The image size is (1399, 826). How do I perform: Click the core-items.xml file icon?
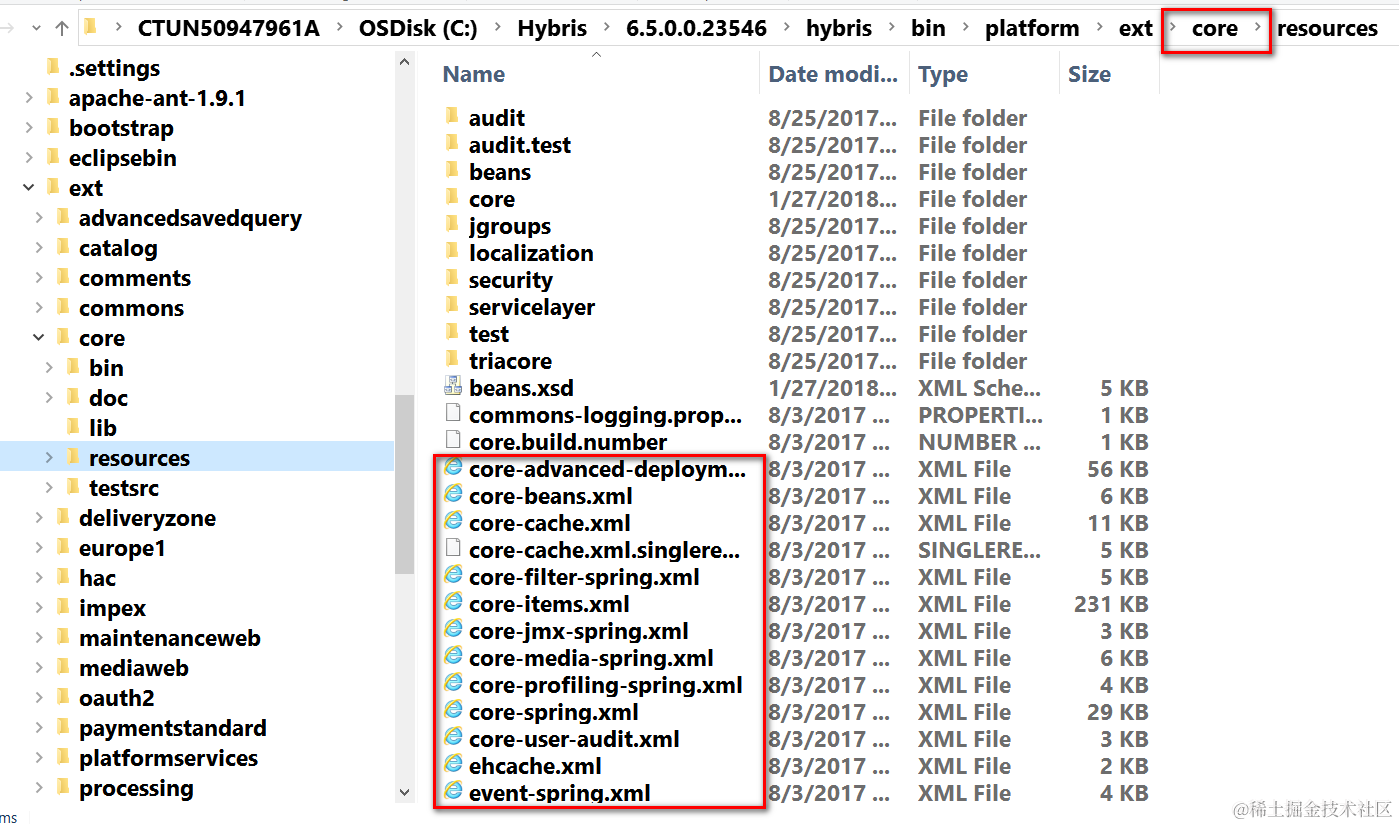pos(453,603)
